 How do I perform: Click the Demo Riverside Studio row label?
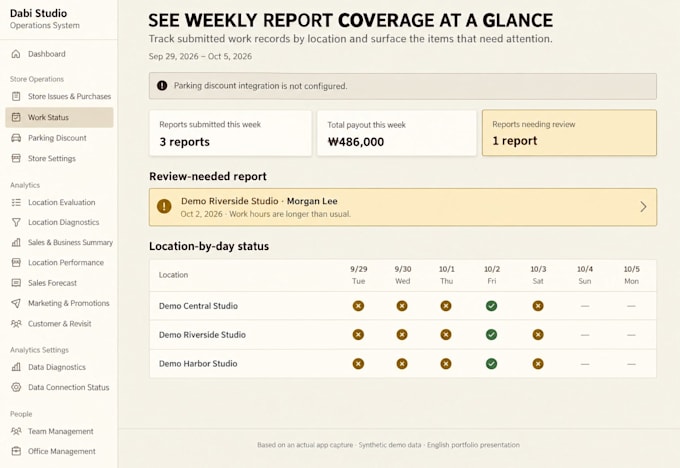pos(202,335)
